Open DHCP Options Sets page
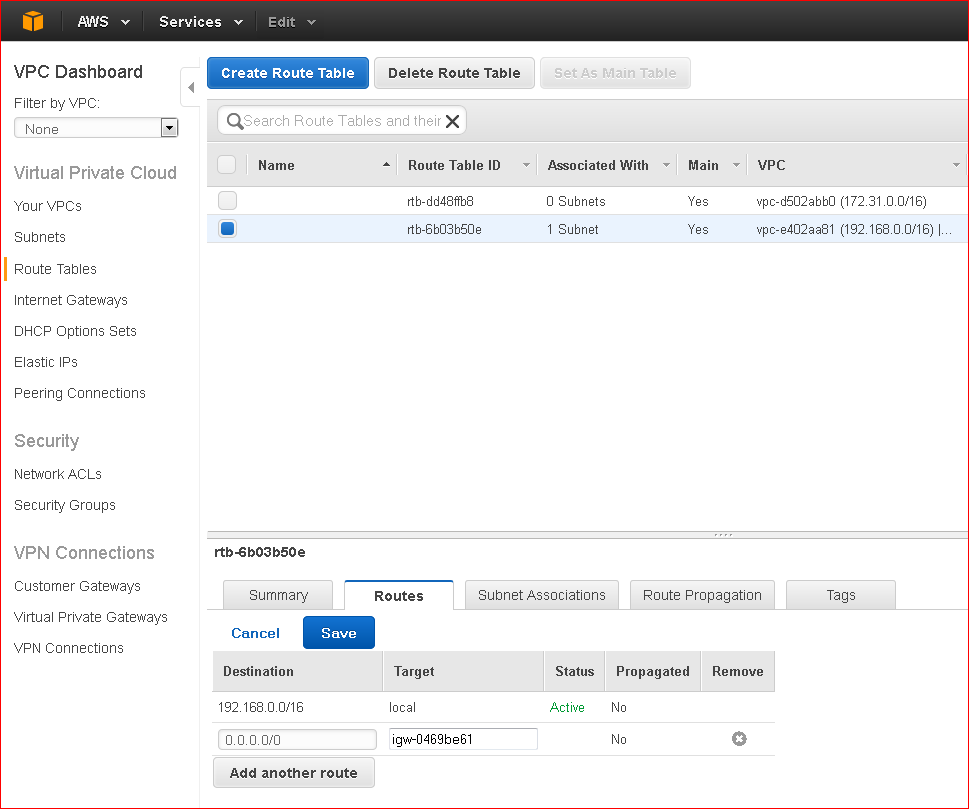The height and width of the screenshot is (809, 969). pyautogui.click(x=75, y=331)
